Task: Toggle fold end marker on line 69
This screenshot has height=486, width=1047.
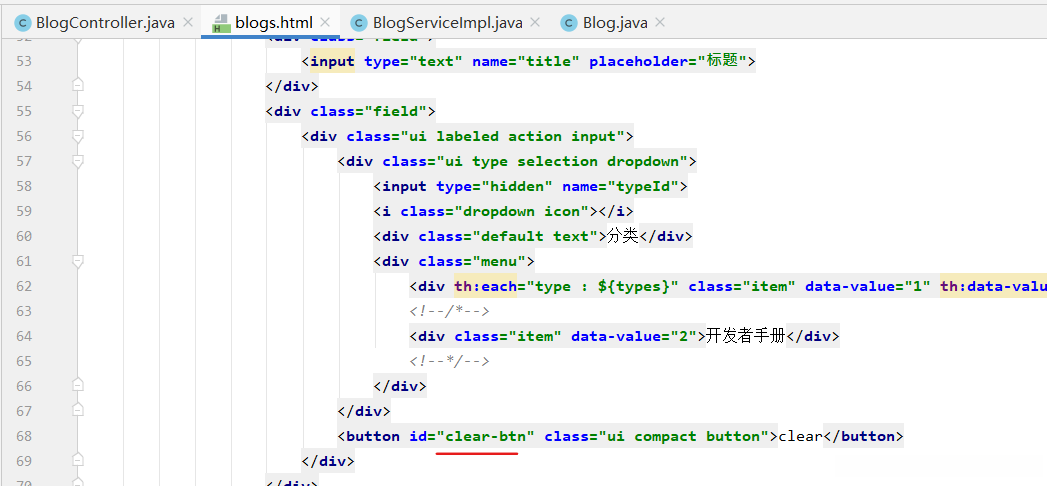Action: coord(78,461)
